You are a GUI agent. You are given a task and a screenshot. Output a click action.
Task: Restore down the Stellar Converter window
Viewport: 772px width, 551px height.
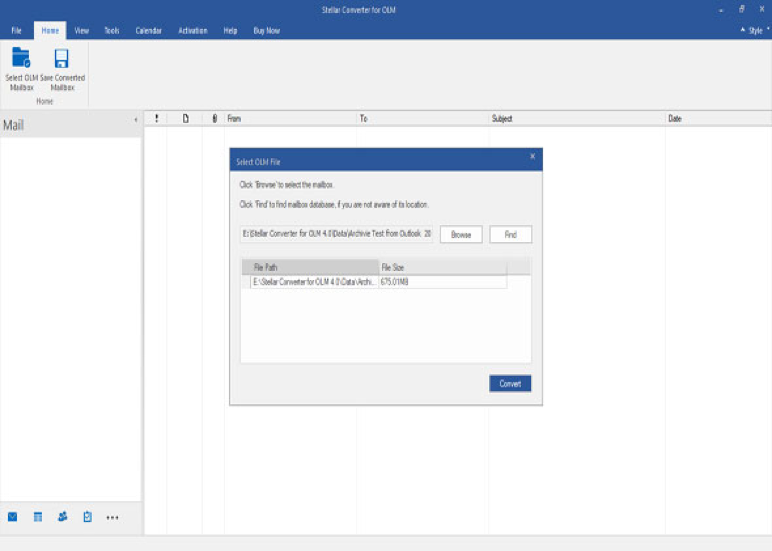[x=741, y=9]
